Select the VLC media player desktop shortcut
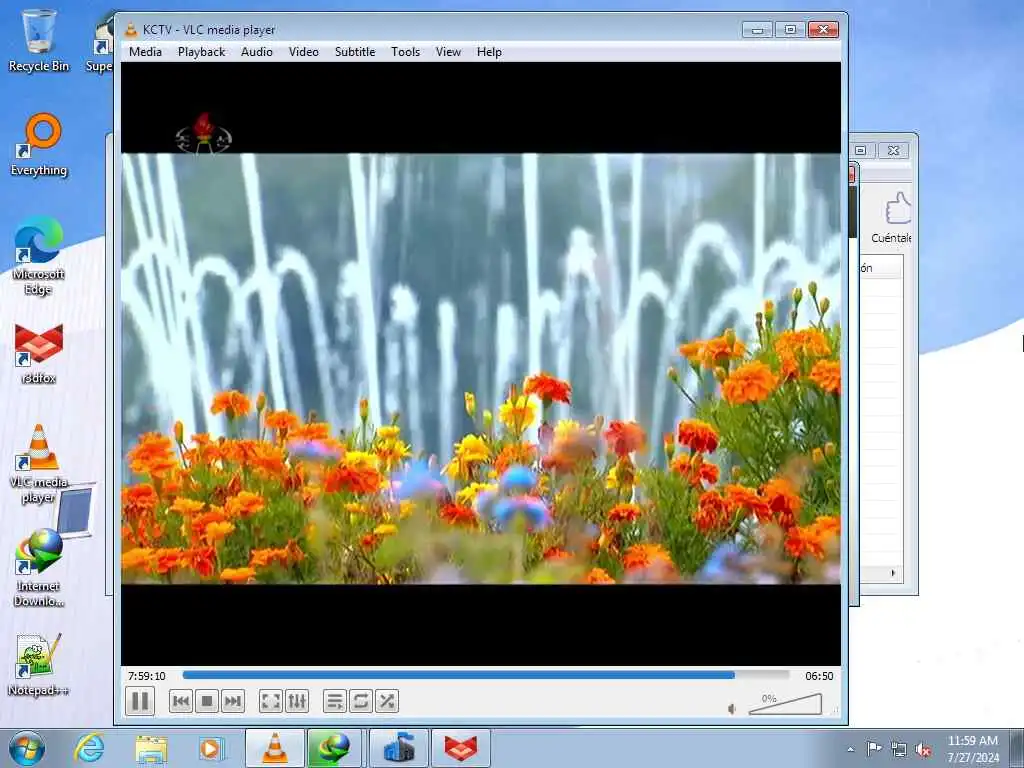This screenshot has height=768, width=1024. [x=39, y=464]
